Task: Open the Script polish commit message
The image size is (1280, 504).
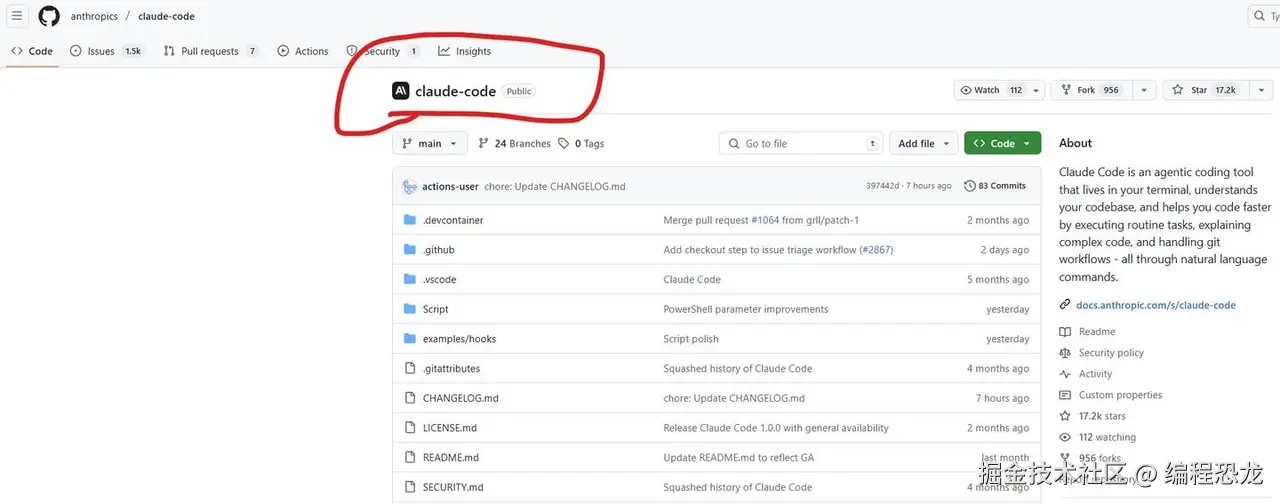Action: (691, 339)
